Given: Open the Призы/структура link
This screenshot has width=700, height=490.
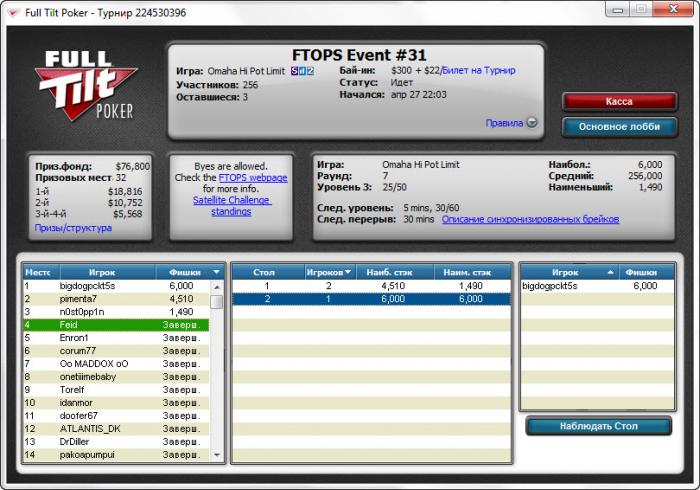Looking at the screenshot, I should coord(73,228).
